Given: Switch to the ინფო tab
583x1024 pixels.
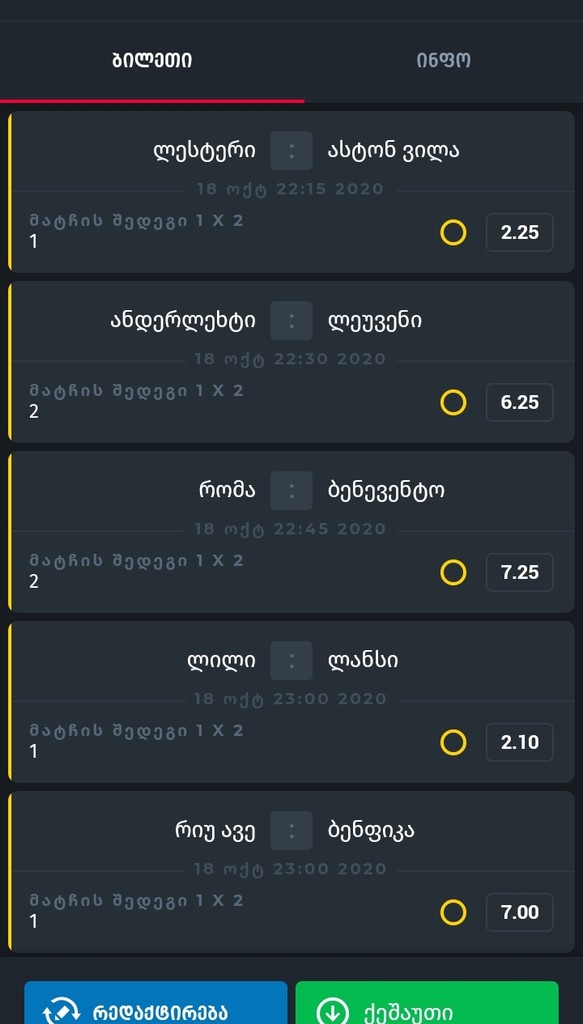Looking at the screenshot, I should [442, 60].
